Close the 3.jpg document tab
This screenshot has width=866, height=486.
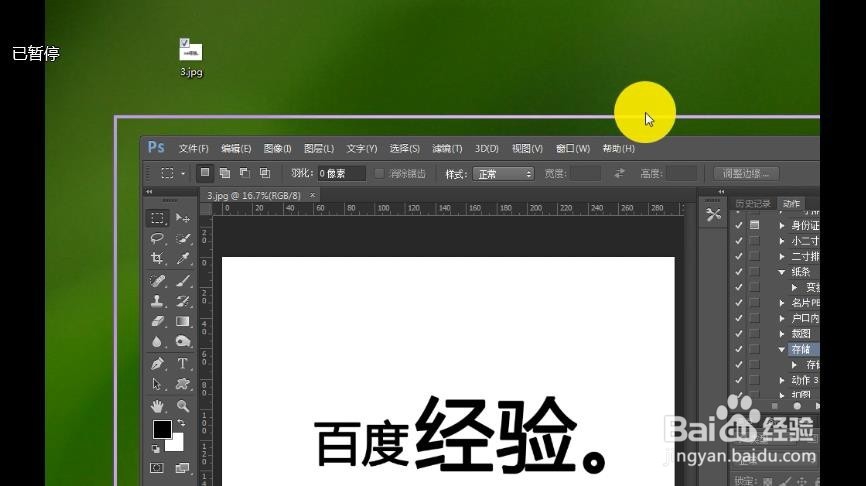tap(312, 195)
